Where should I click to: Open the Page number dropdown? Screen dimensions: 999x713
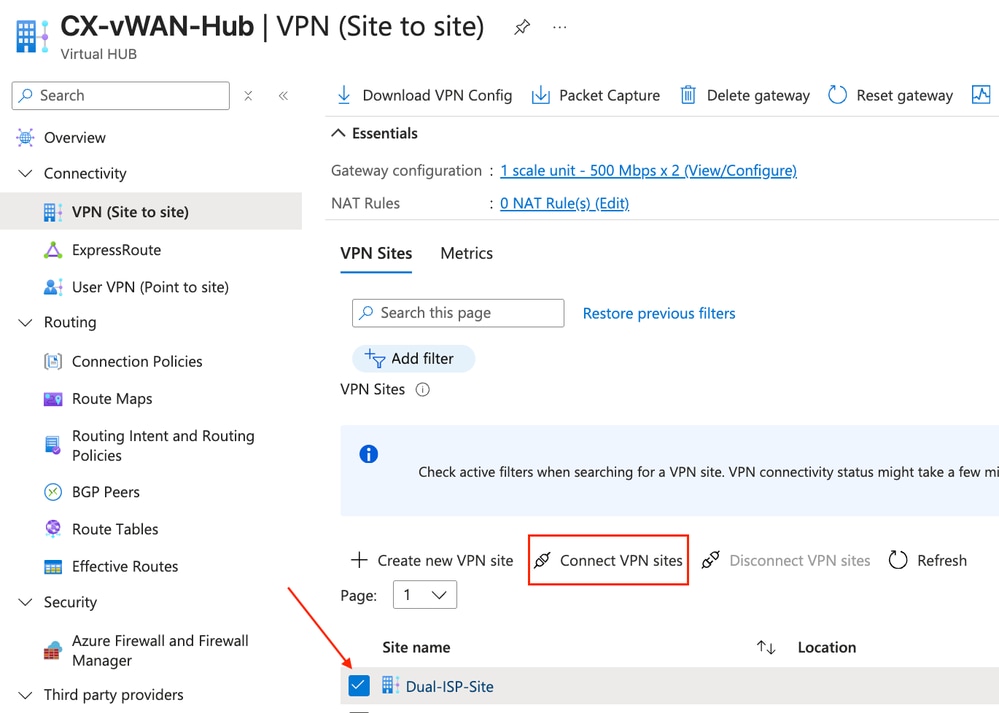click(424, 594)
